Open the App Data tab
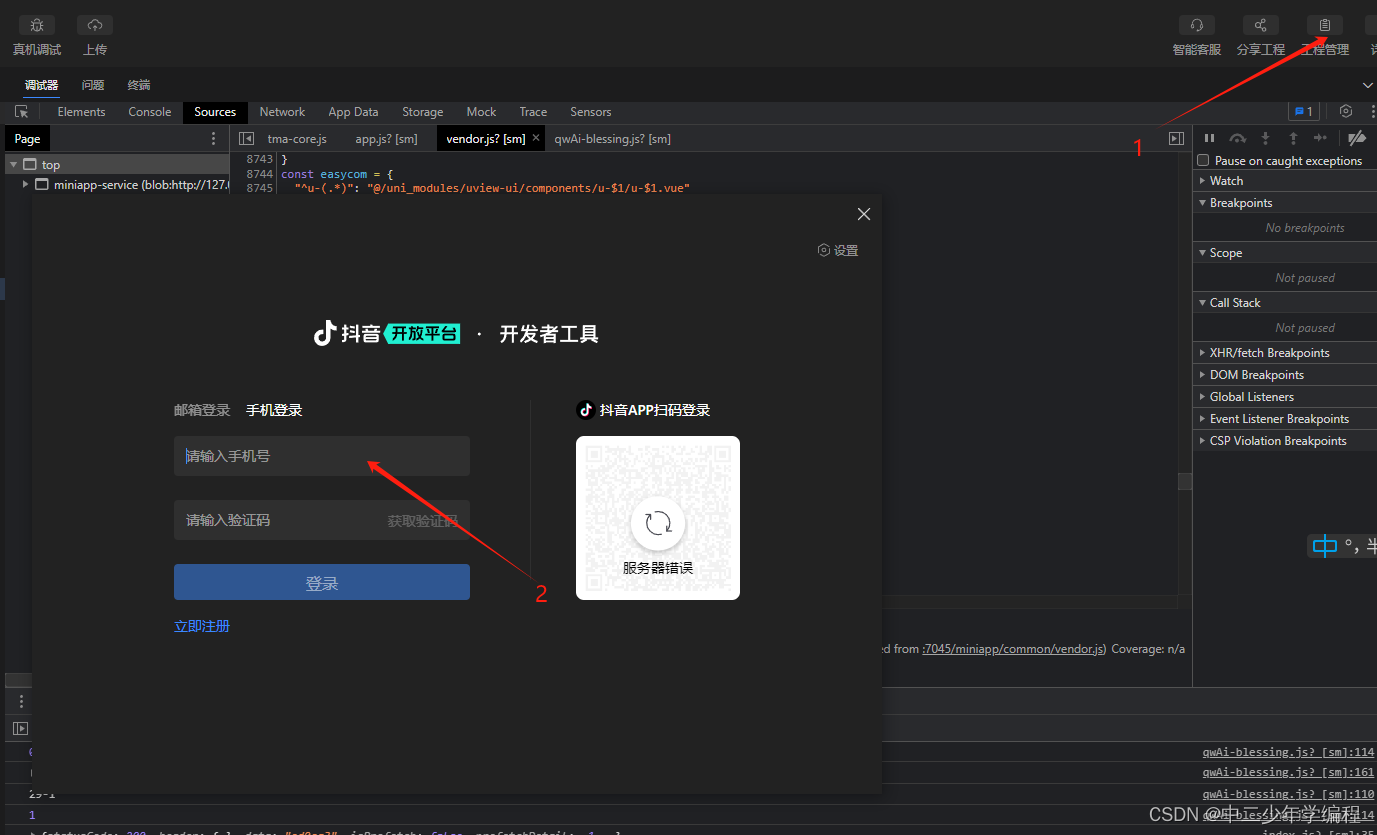The height and width of the screenshot is (835, 1377). pos(353,112)
